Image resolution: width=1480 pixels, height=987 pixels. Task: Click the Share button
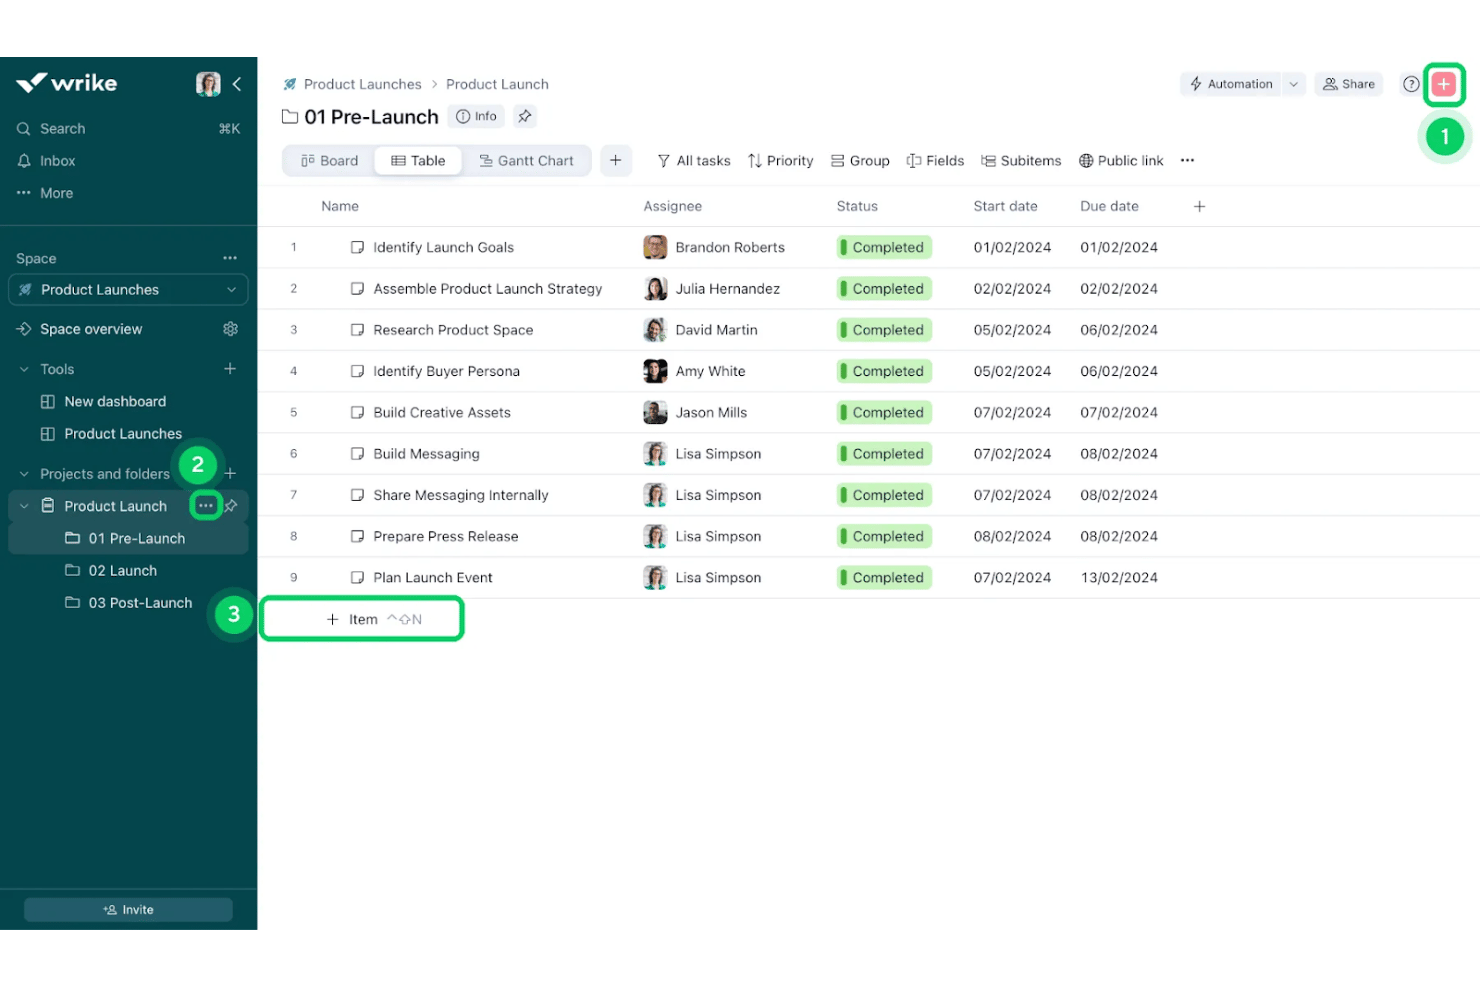(1349, 84)
